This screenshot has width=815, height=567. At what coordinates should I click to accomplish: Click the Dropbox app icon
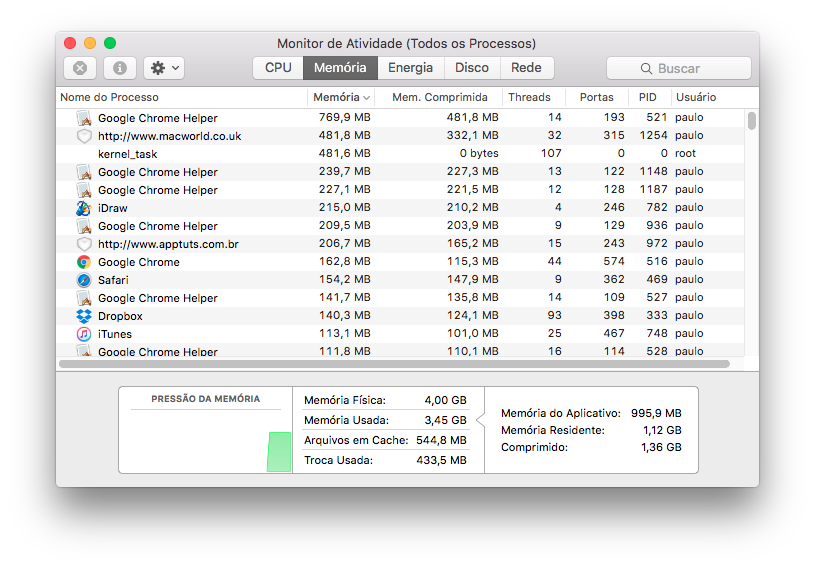(x=84, y=316)
